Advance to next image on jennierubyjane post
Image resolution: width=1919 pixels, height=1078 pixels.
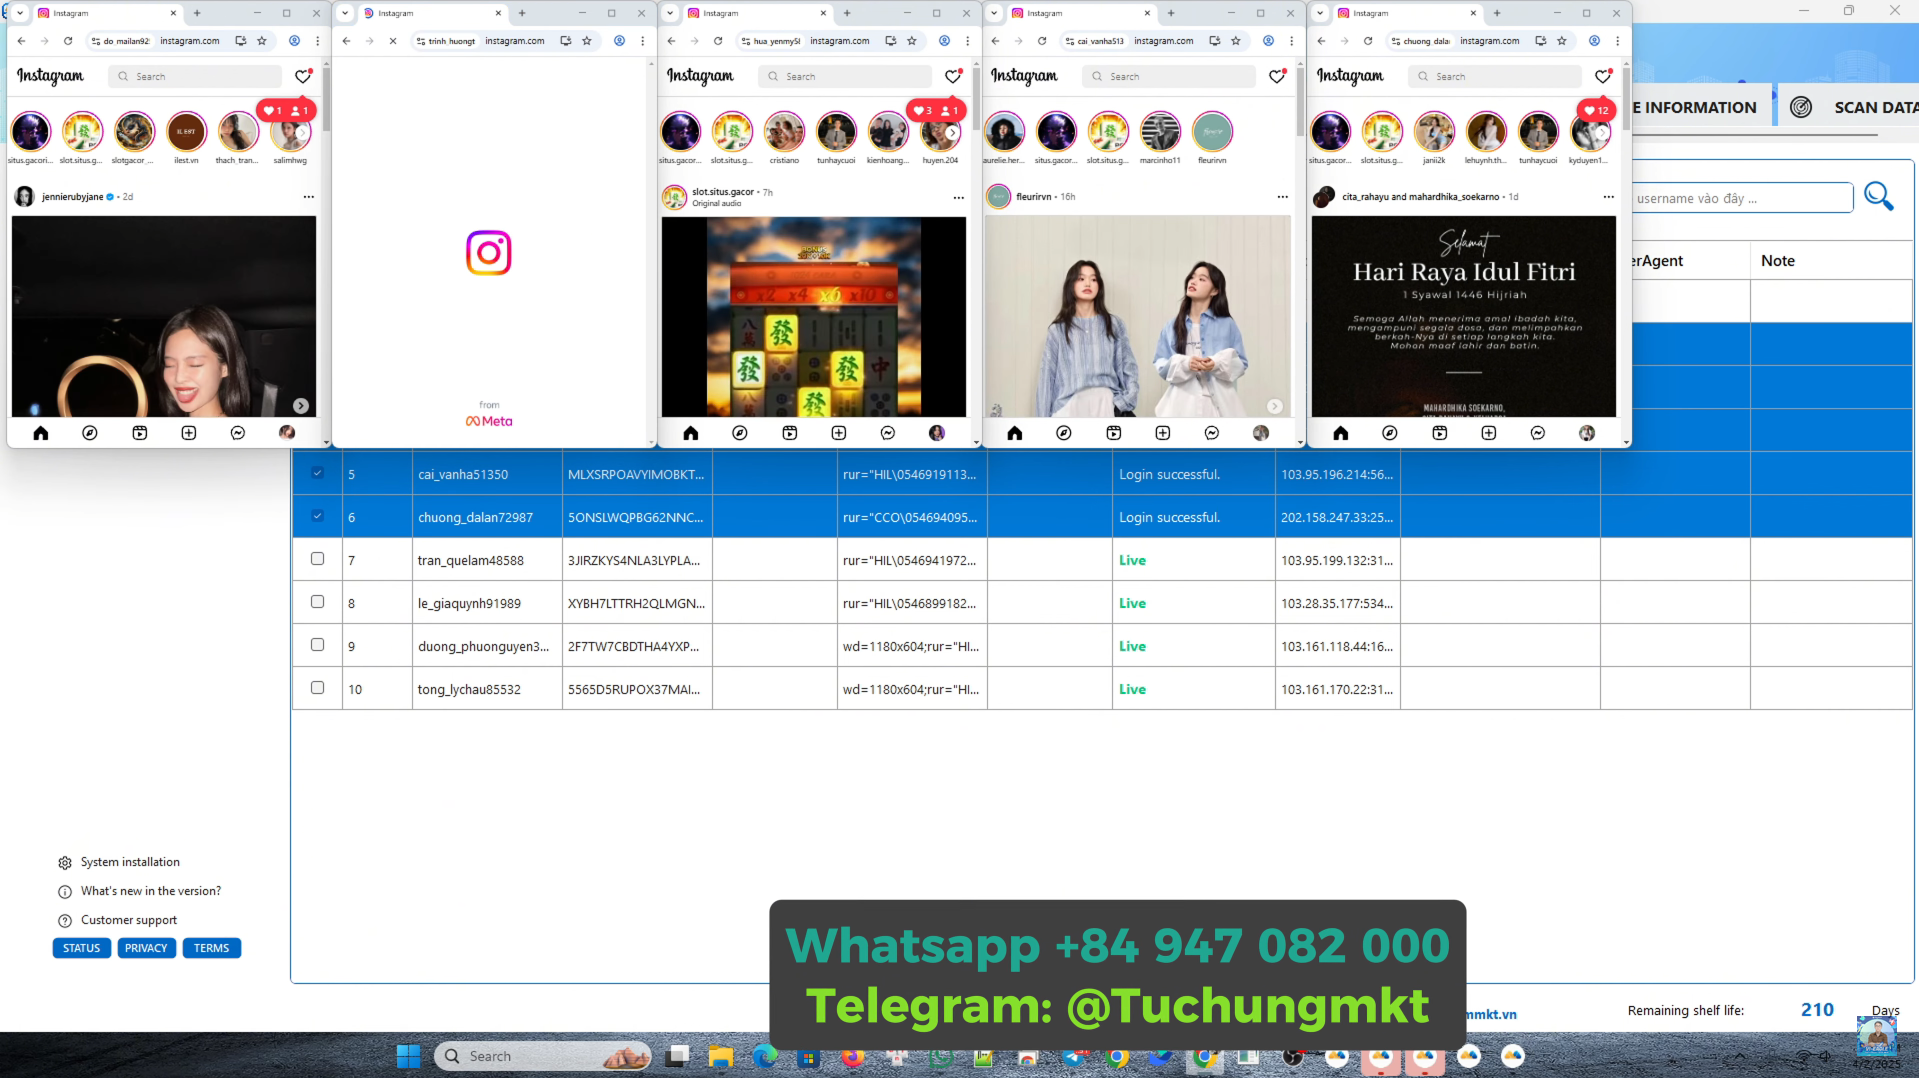(x=301, y=406)
